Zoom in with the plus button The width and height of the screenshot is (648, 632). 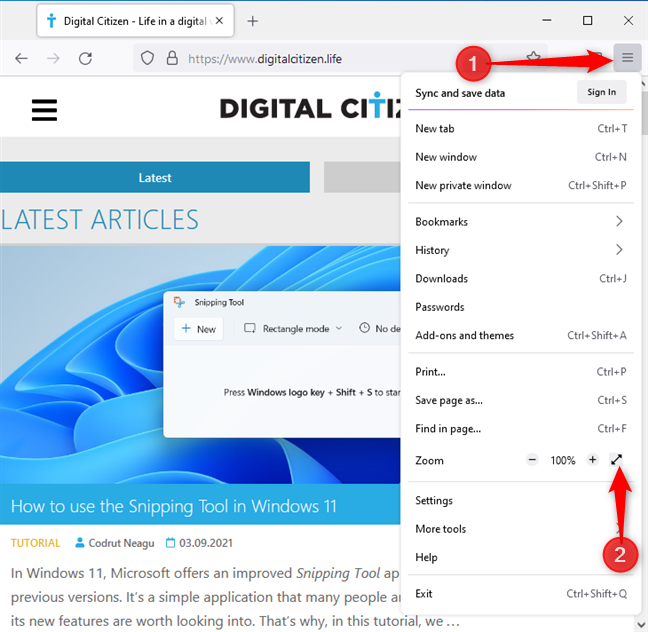click(592, 460)
